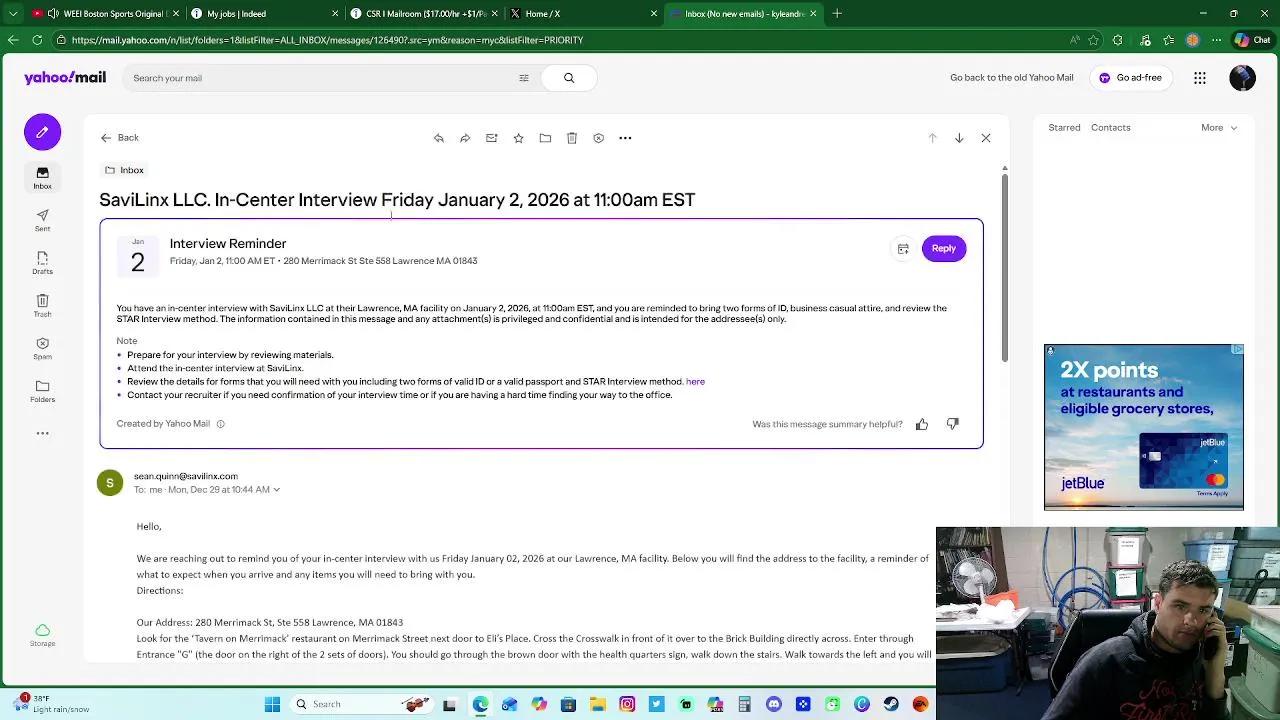Image resolution: width=1280 pixels, height=720 pixels.
Task: Open the Inbox in the sidebar
Action: 42,178
